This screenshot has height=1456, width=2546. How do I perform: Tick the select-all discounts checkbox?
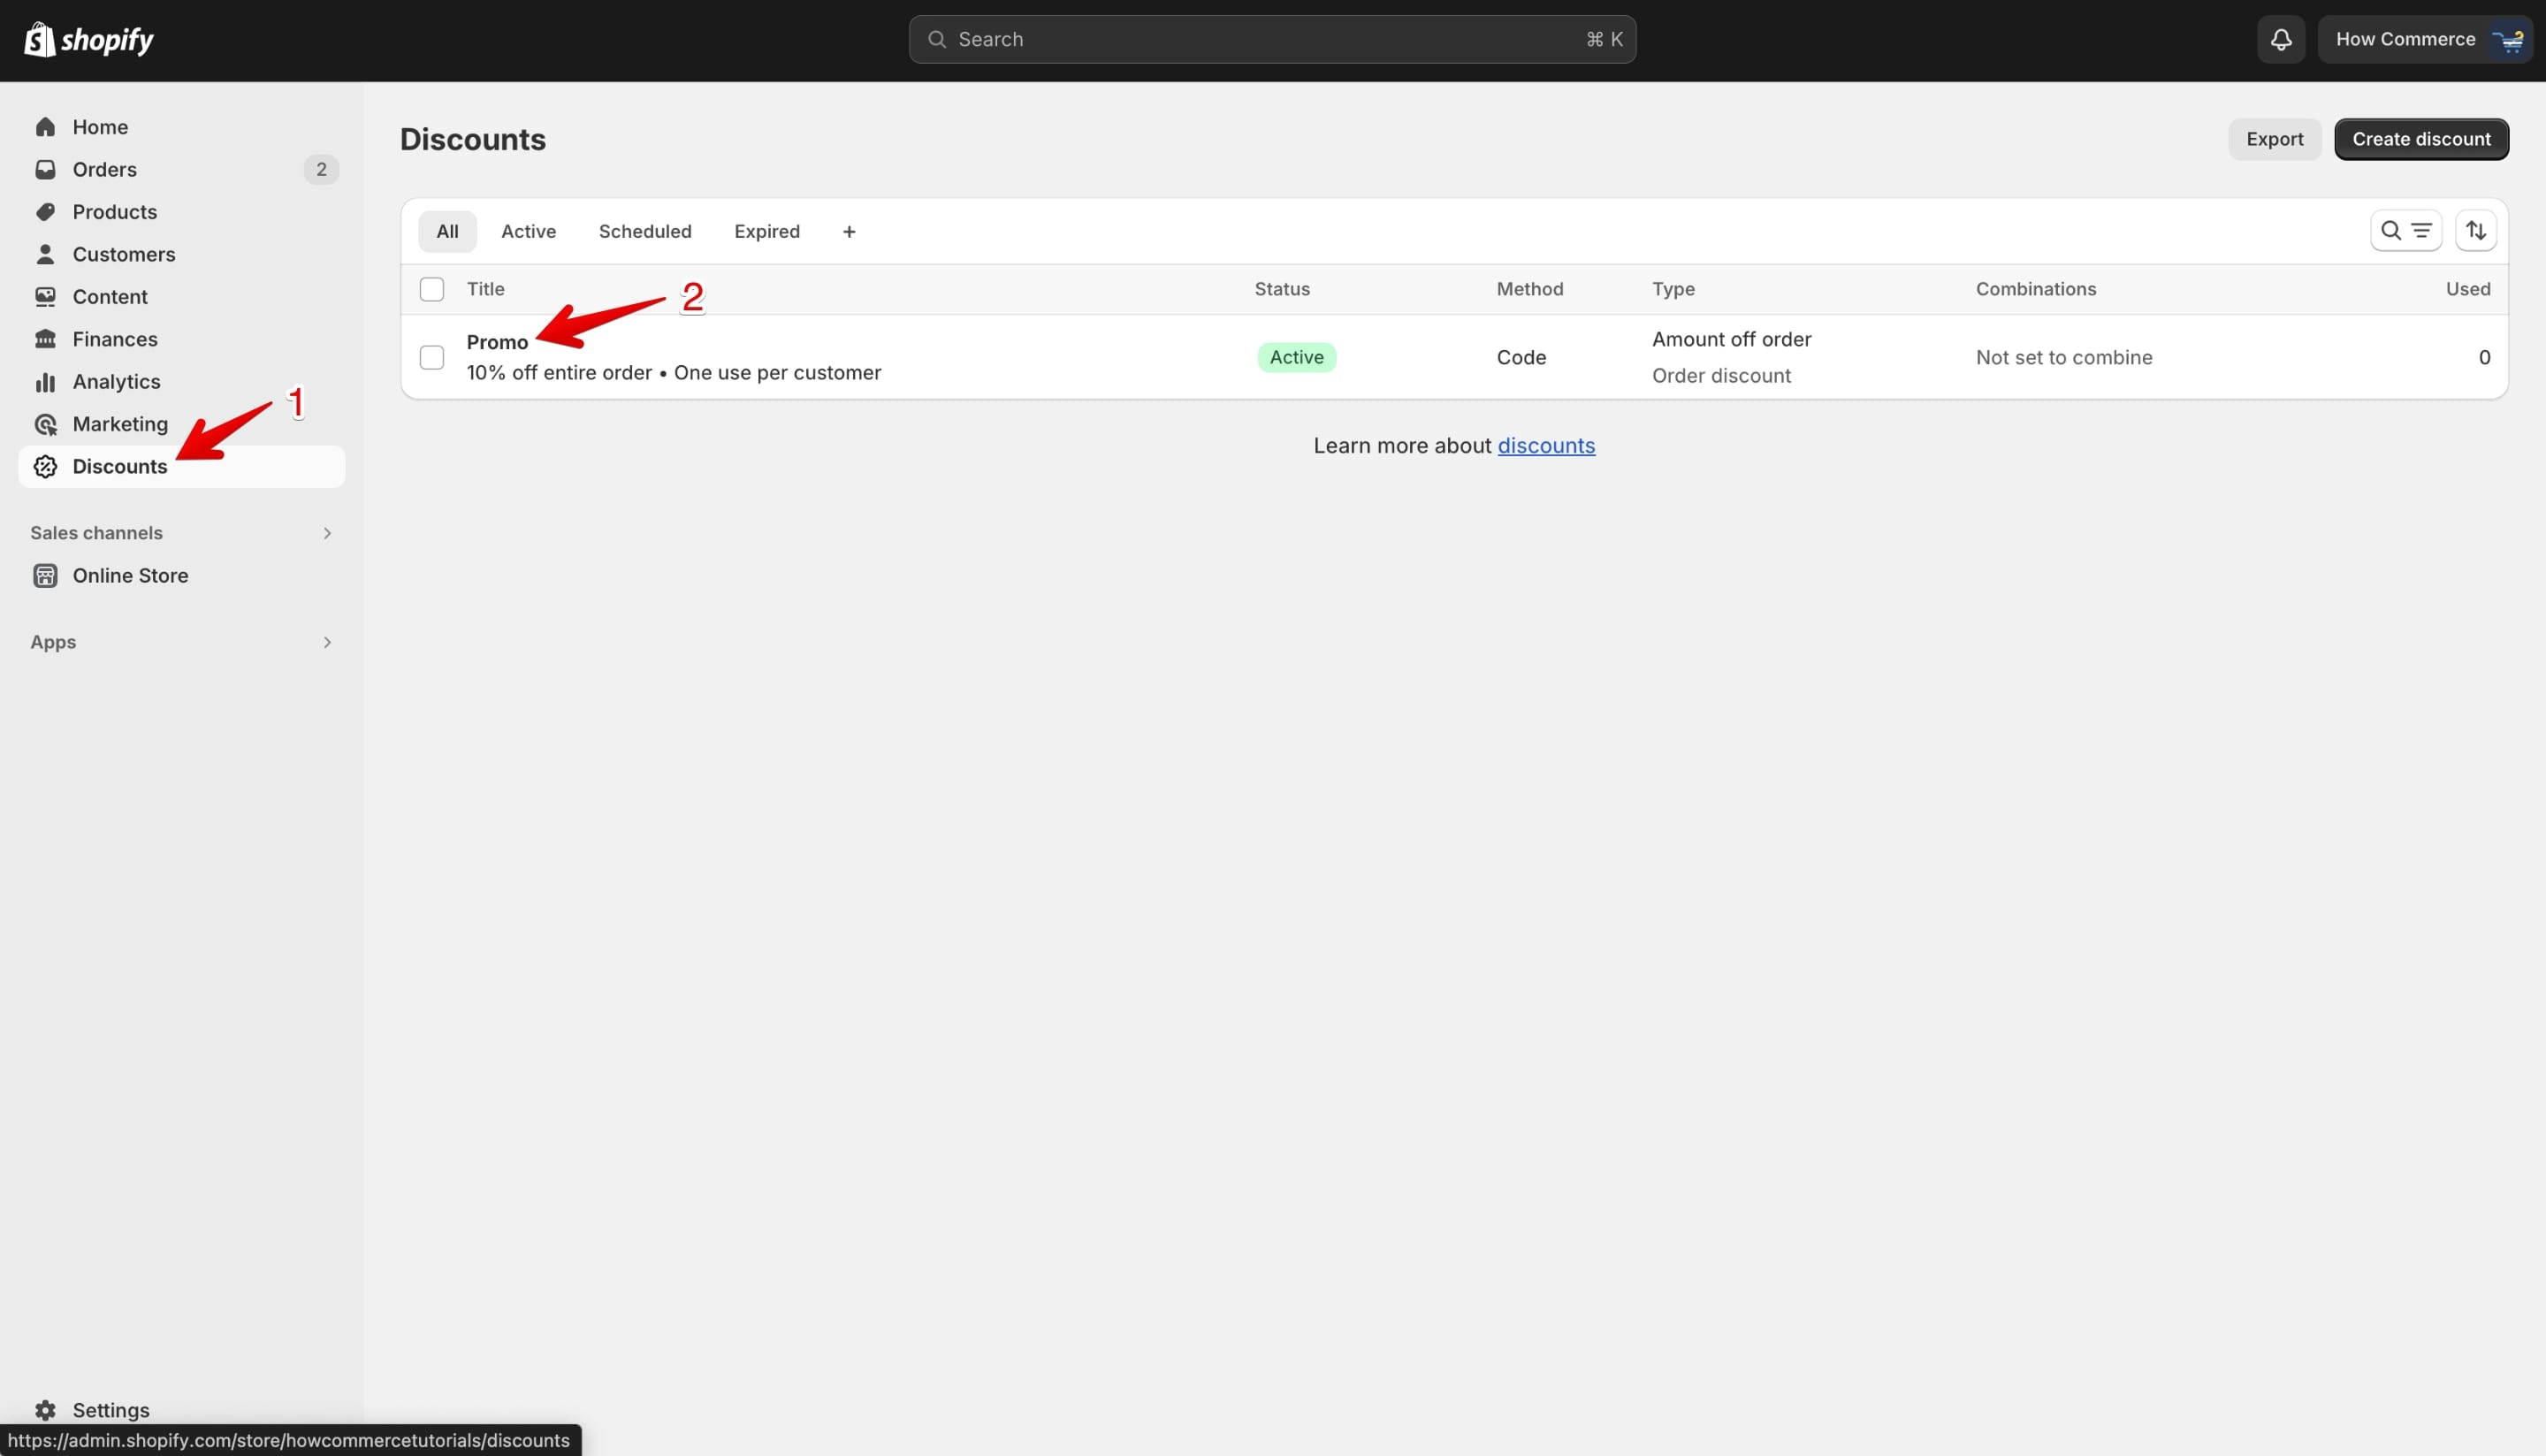[432, 289]
